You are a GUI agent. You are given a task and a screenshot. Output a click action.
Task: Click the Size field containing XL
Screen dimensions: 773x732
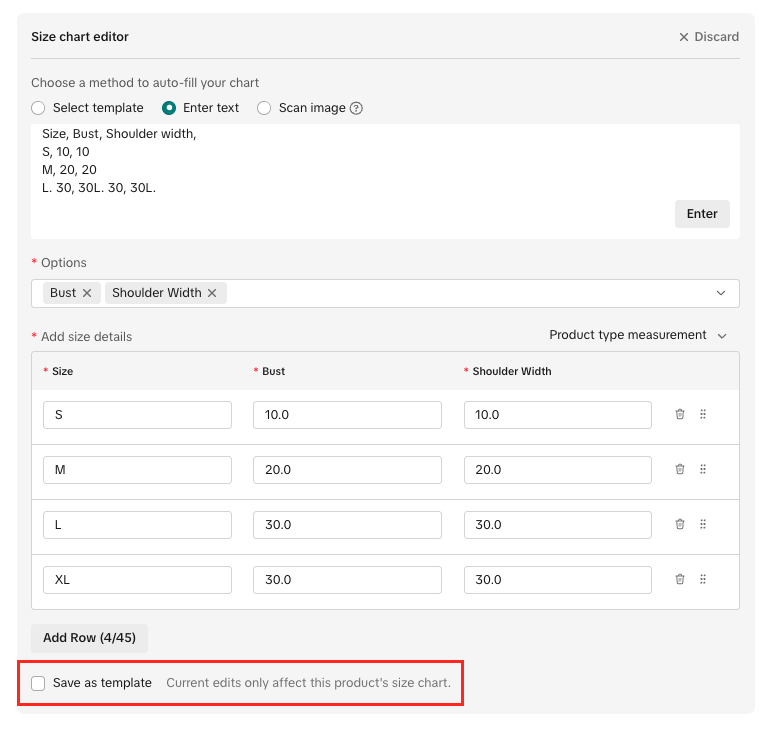[x=137, y=580]
